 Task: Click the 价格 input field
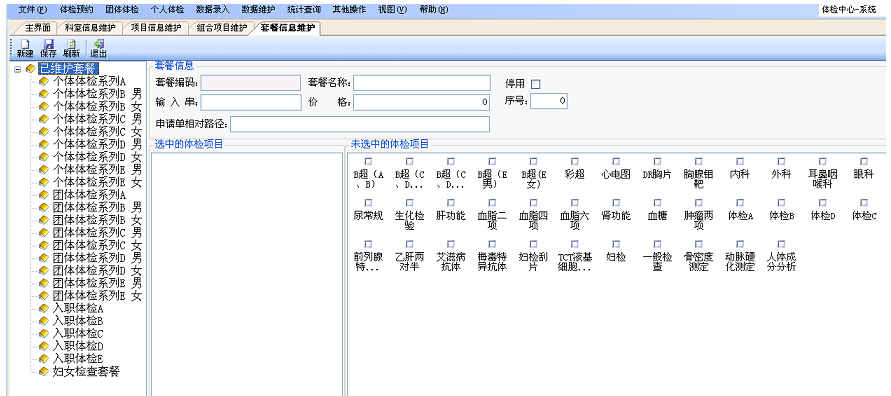[x=422, y=102]
